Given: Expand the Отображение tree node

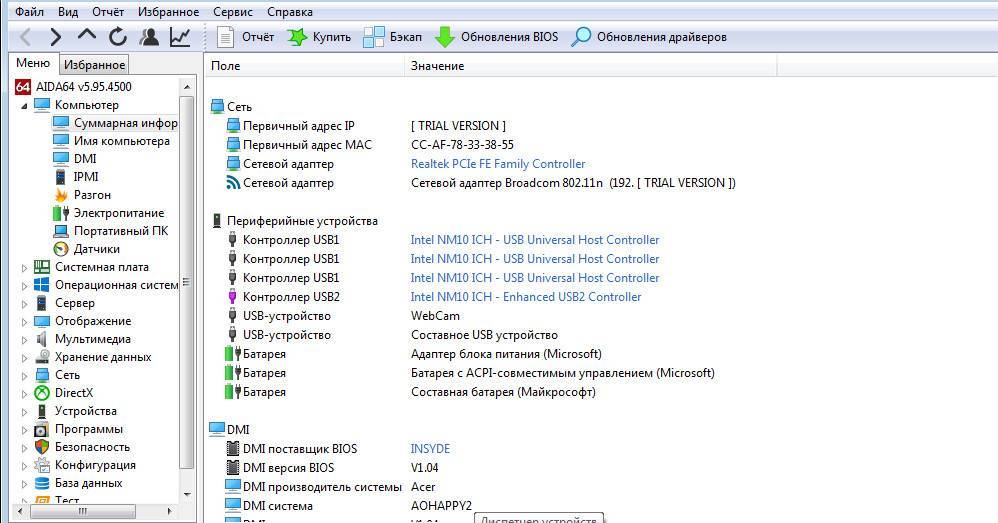Looking at the screenshot, I should [x=24, y=322].
